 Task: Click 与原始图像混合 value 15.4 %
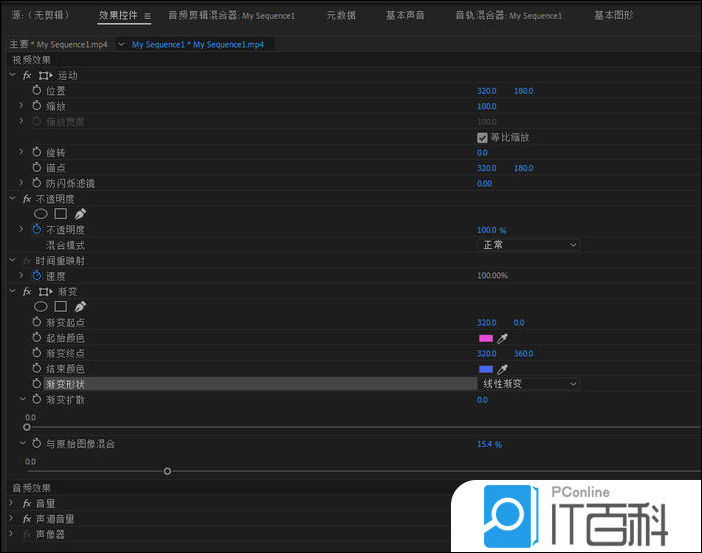pos(489,444)
